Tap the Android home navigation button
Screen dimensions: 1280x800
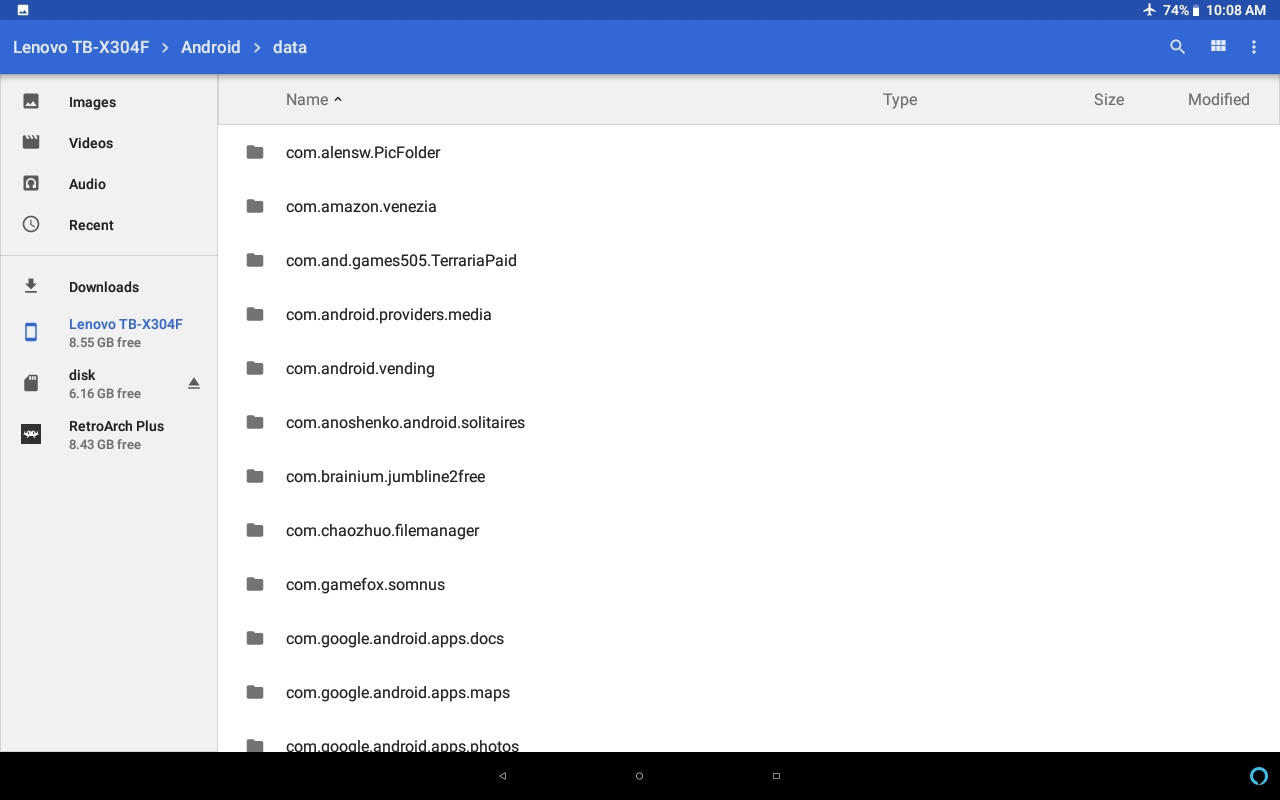(639, 776)
